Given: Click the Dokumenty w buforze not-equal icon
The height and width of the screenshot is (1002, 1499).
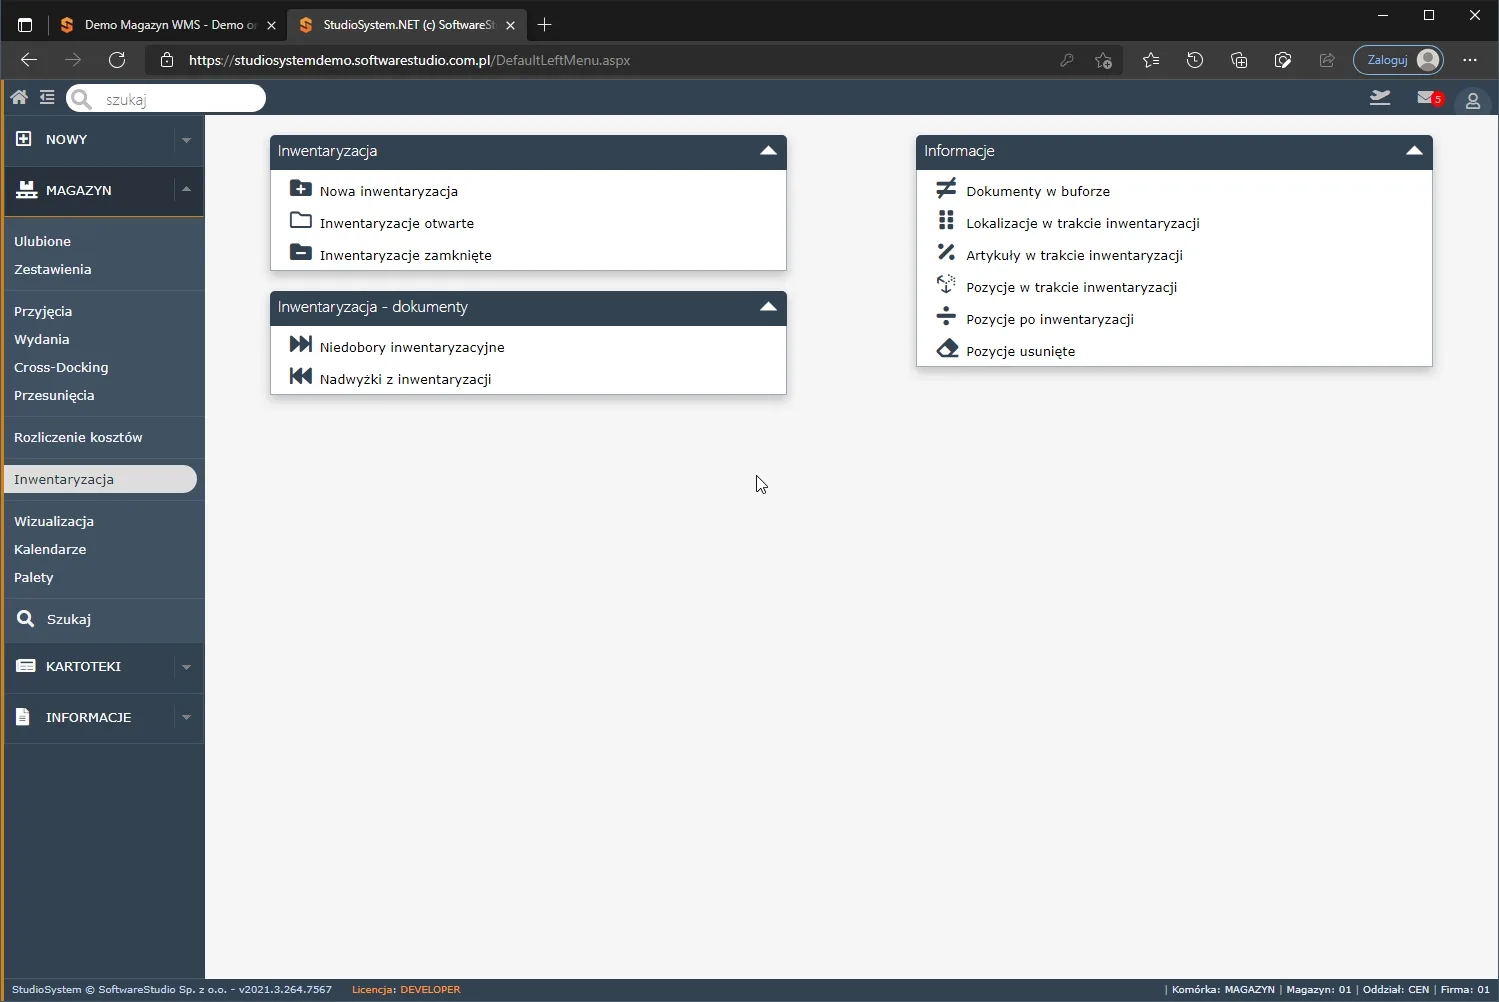Looking at the screenshot, I should 946,188.
